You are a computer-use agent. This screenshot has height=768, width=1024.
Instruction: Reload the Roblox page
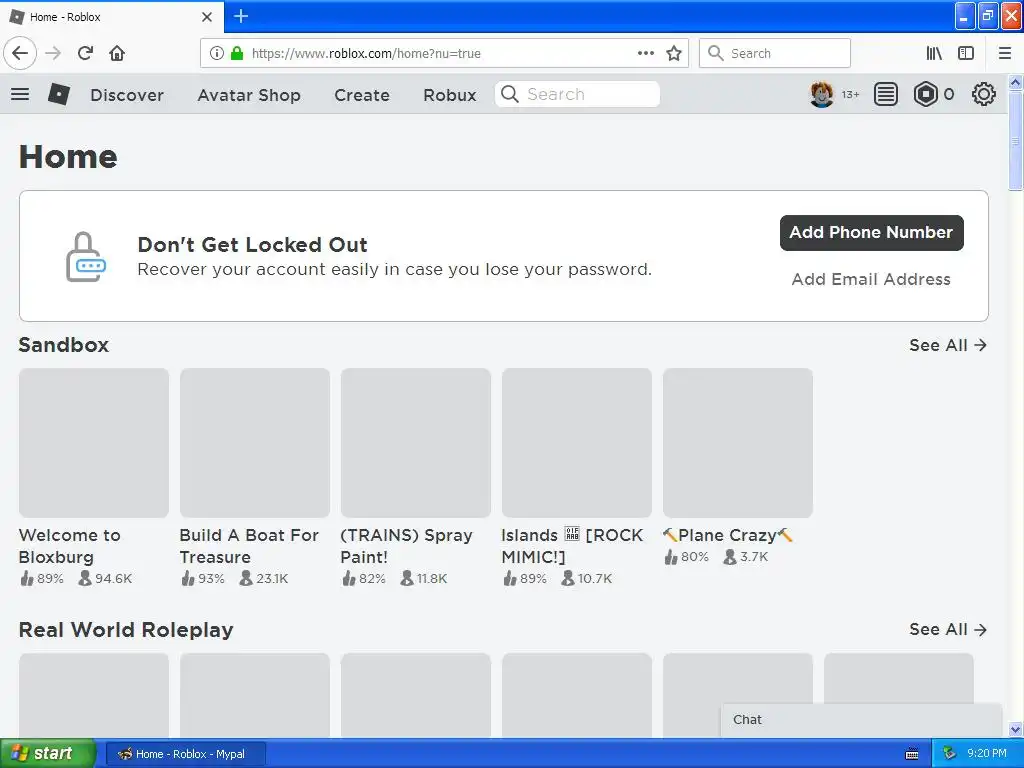pyautogui.click(x=85, y=54)
